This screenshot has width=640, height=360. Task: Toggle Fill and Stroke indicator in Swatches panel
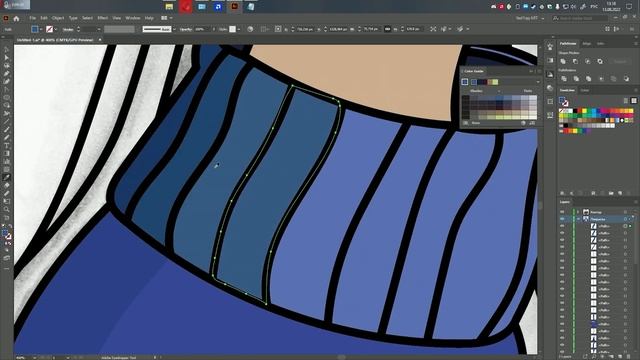[x=563, y=101]
